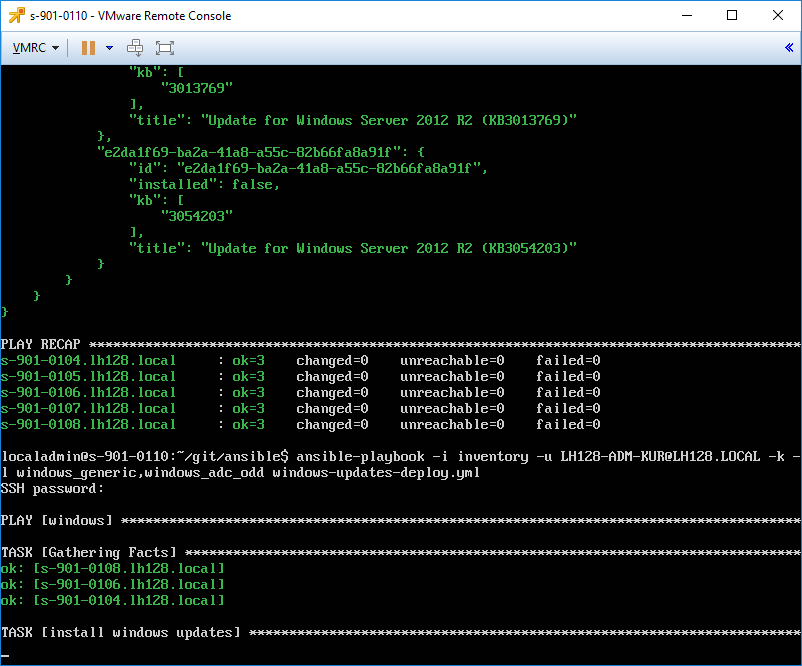Click failed=0 for s-901-0104 row
Image resolution: width=802 pixels, height=666 pixels.
point(568,361)
